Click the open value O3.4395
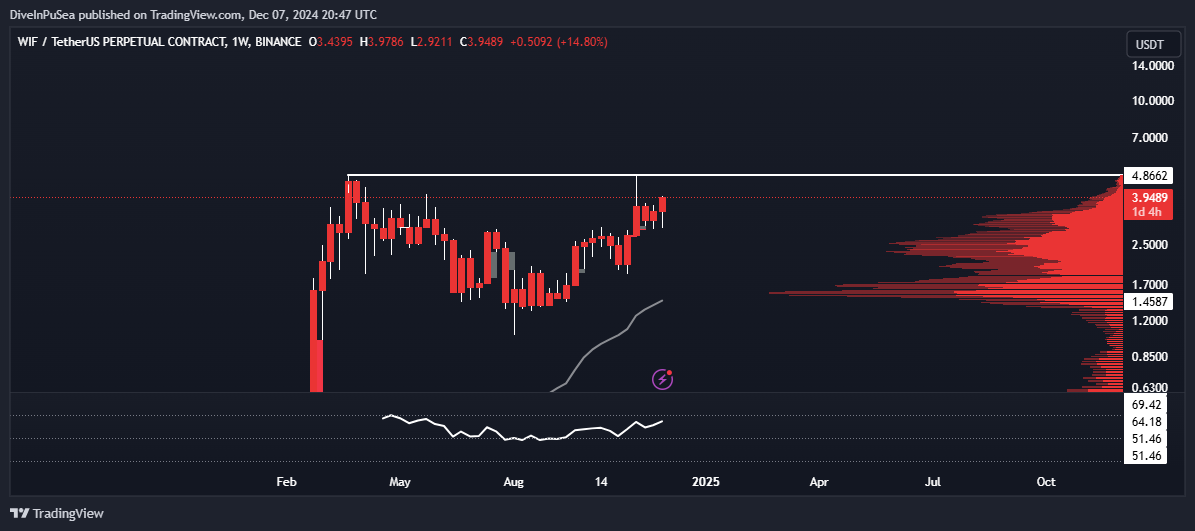1195x531 pixels. [331, 42]
